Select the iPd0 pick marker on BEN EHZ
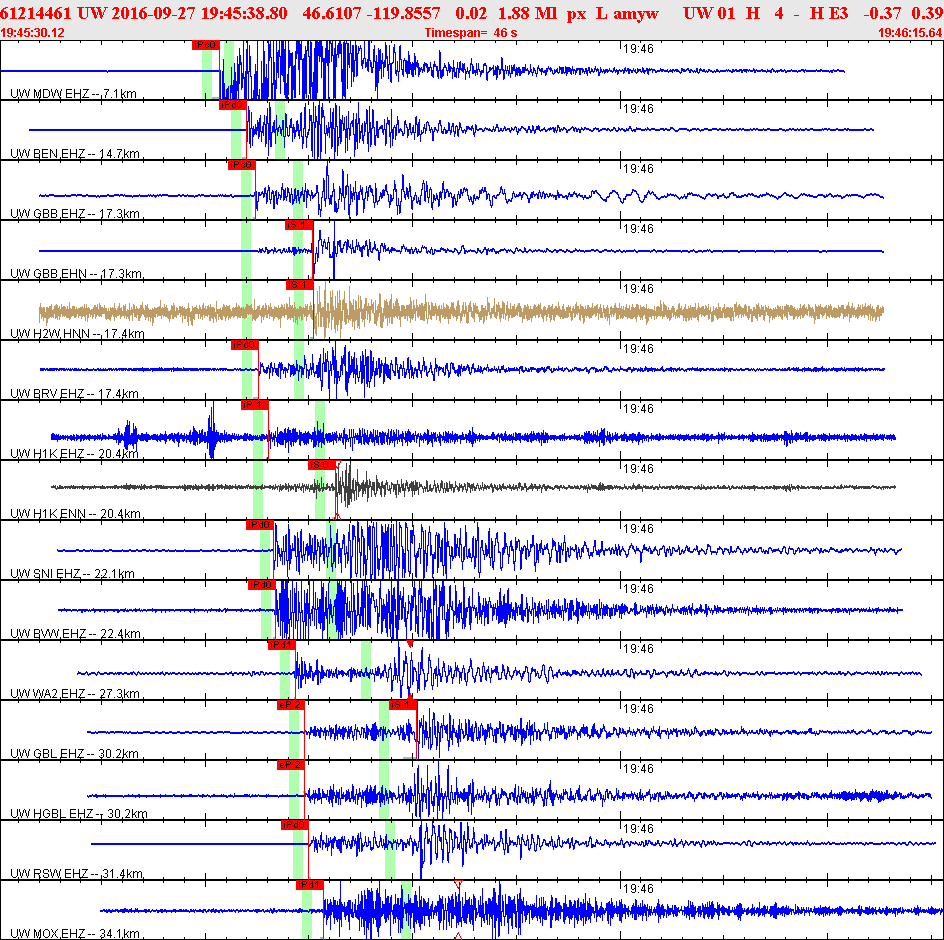The image size is (944, 940). click(232, 105)
